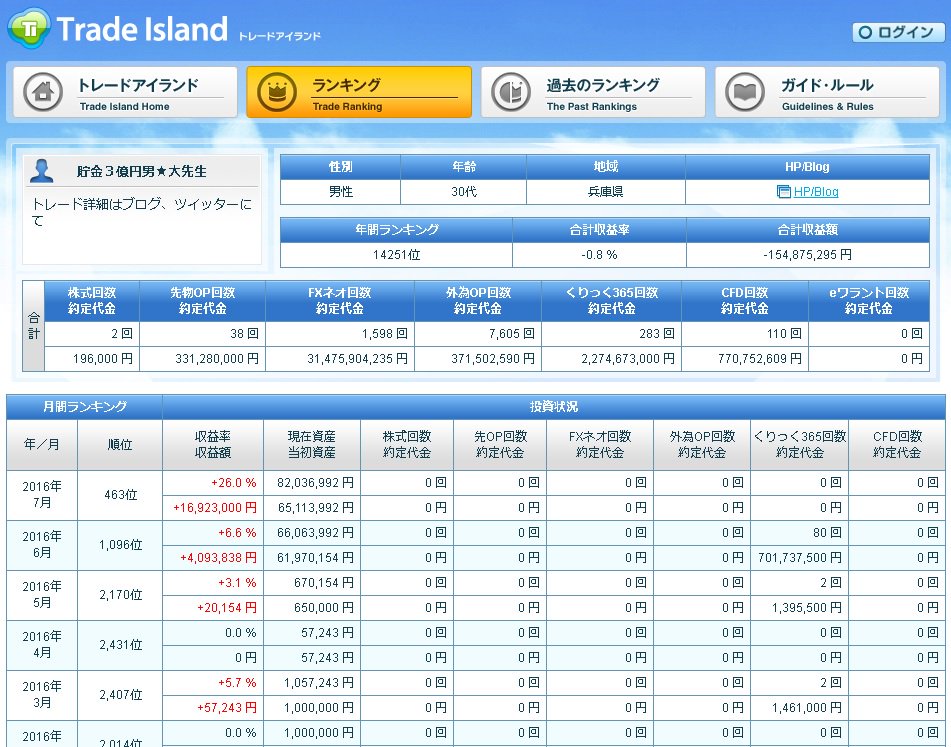Click the username 貯金３億円男★大先生
This screenshot has width=951, height=747.
141,172
